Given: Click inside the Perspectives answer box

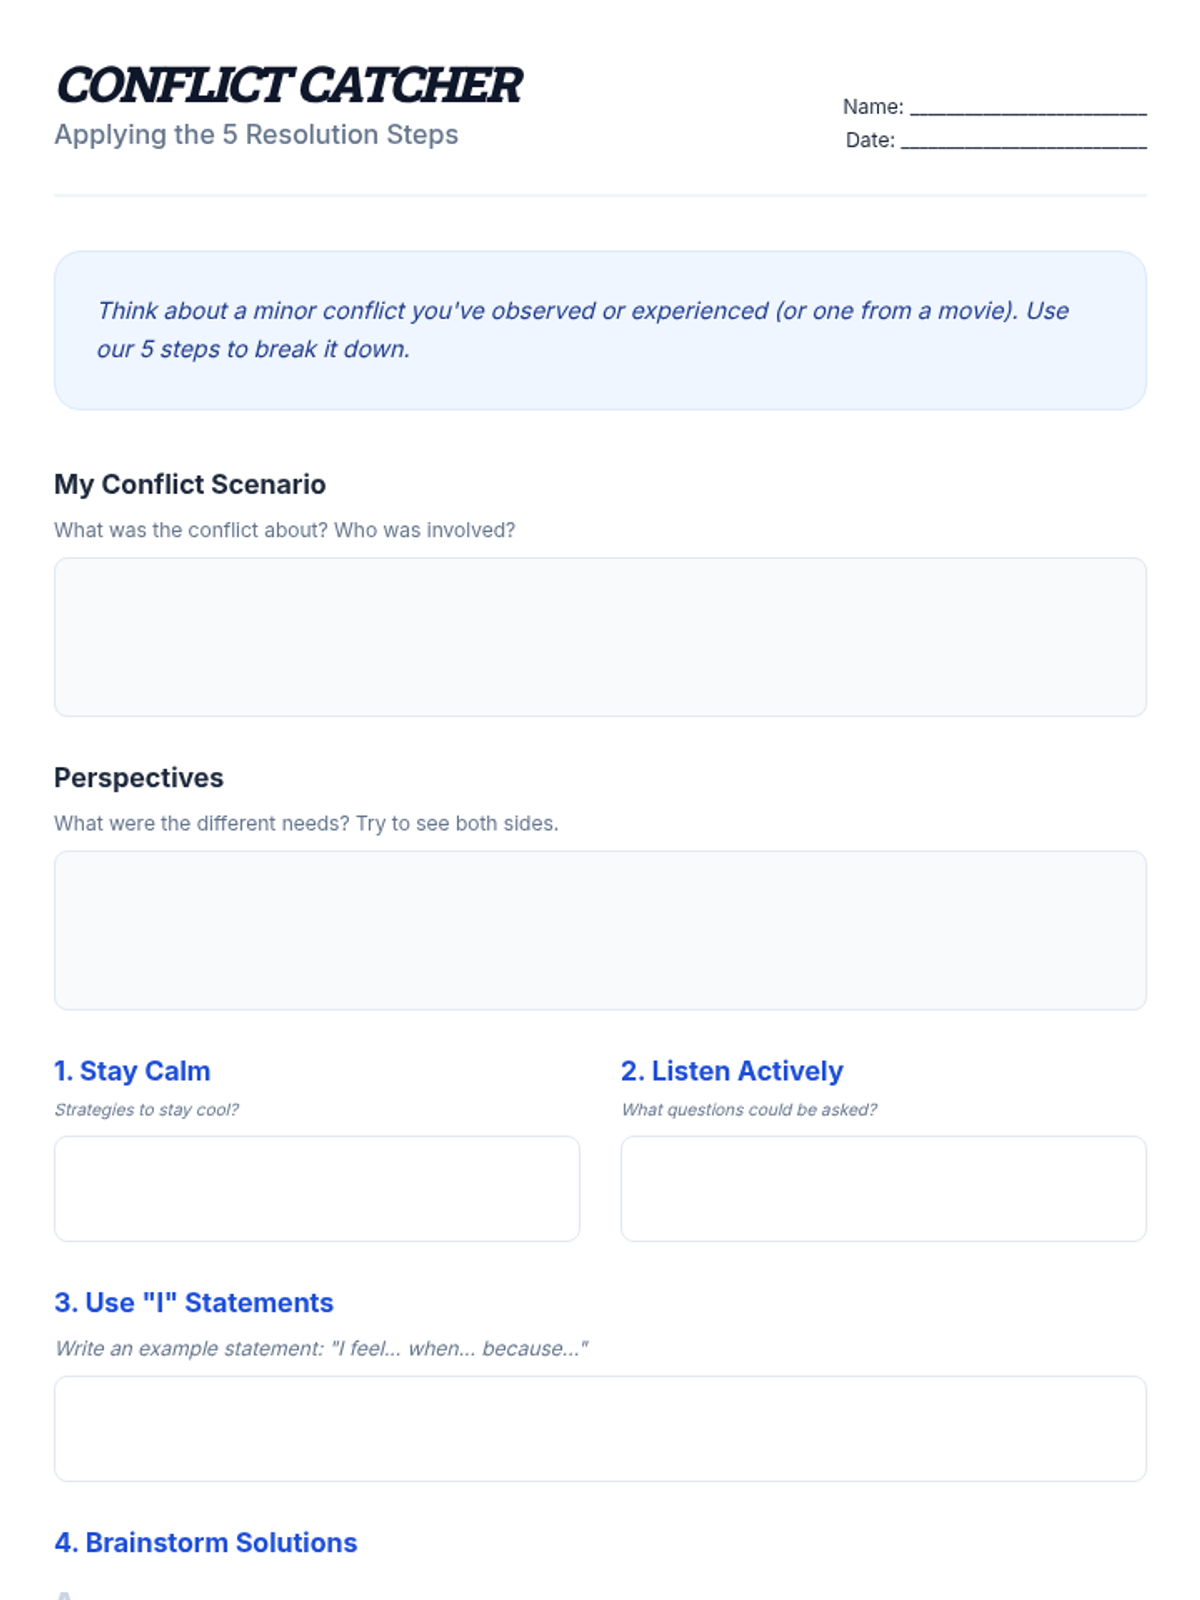Looking at the screenshot, I should point(600,930).
